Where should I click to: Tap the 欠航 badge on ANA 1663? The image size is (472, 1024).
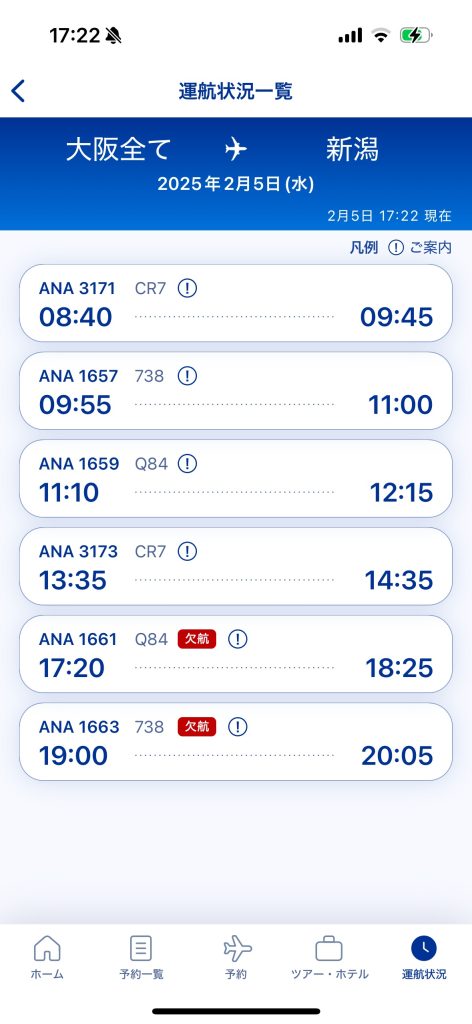pyautogui.click(x=197, y=726)
